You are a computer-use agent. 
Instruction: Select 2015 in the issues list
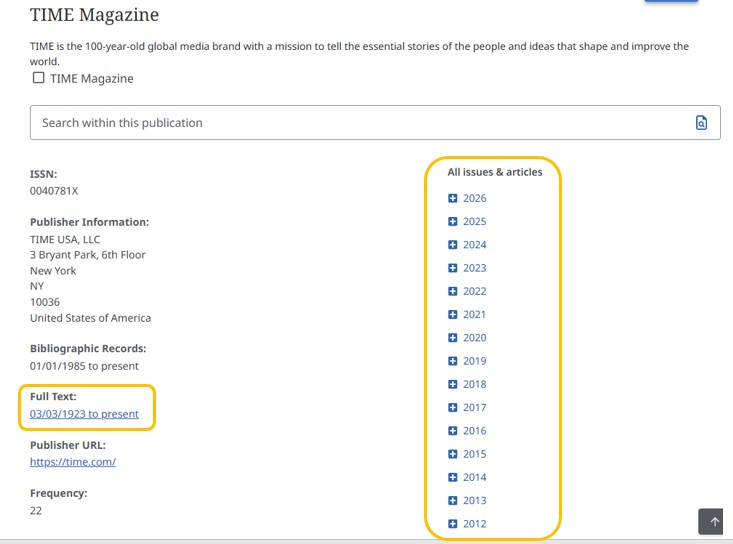click(474, 454)
